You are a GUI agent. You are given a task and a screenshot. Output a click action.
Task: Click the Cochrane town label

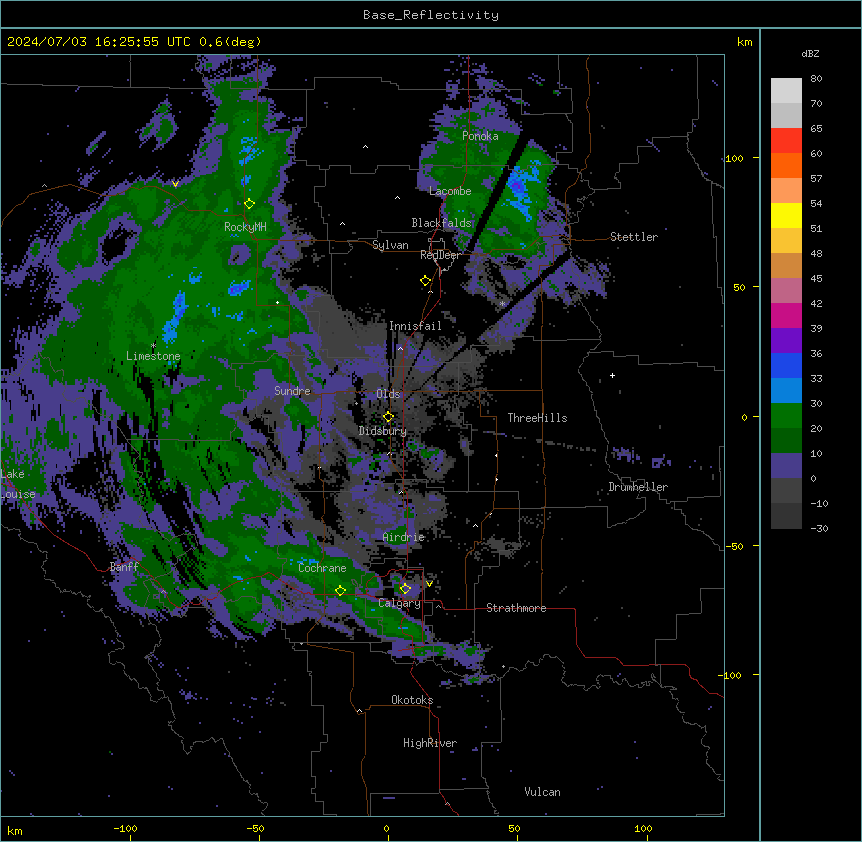pyautogui.click(x=322, y=568)
